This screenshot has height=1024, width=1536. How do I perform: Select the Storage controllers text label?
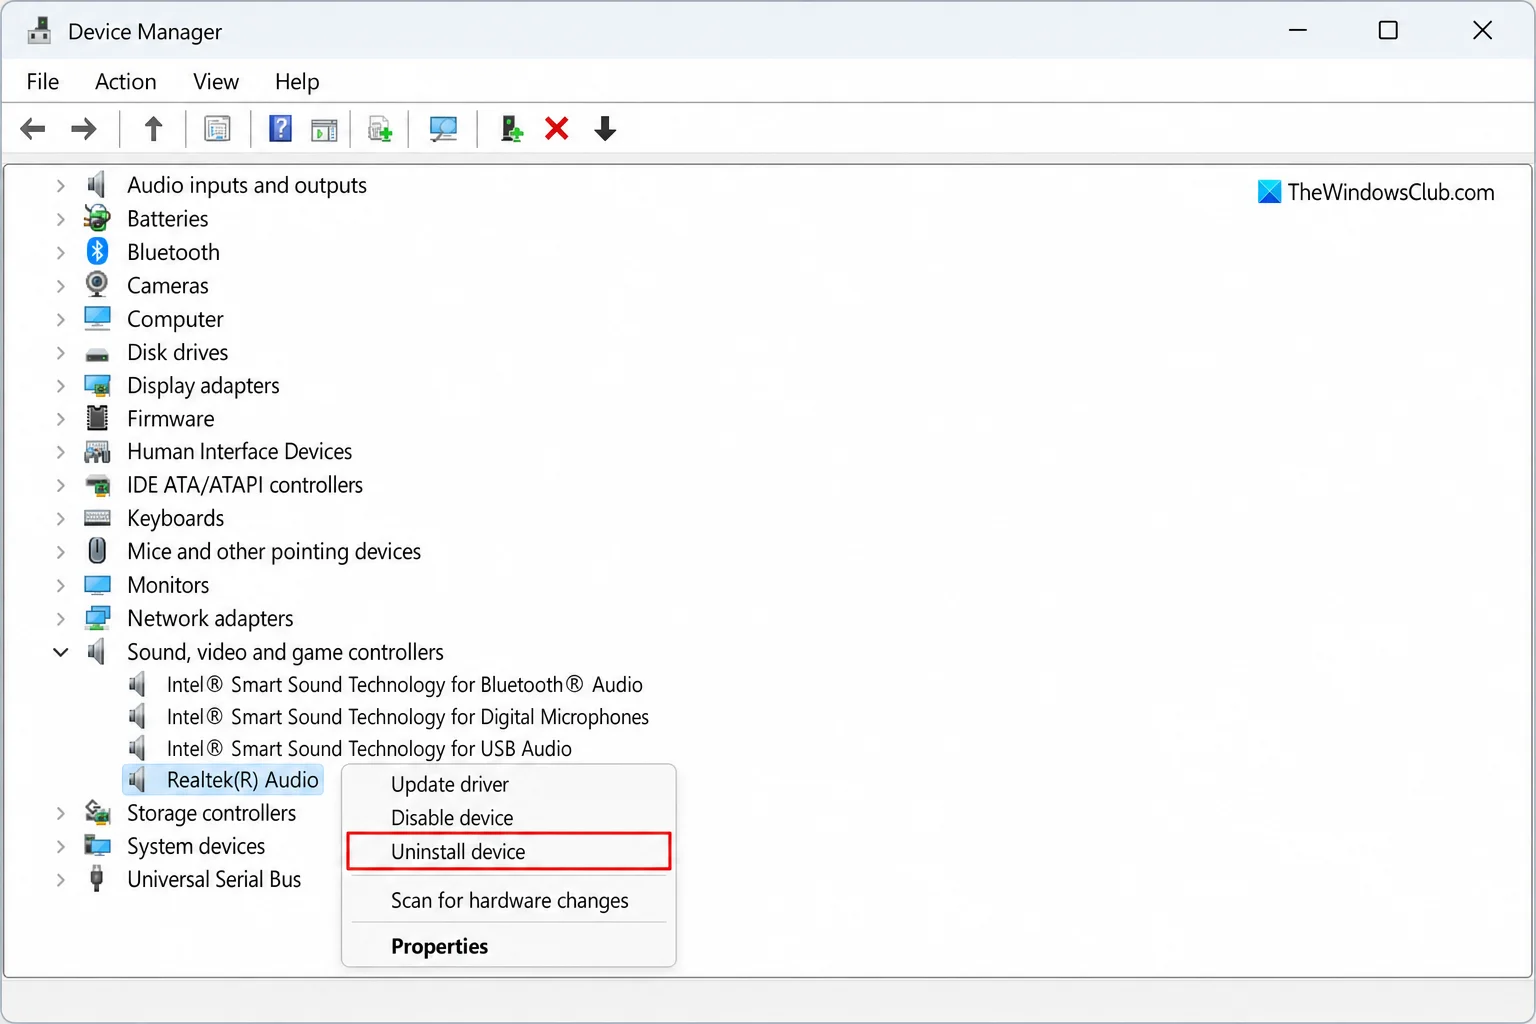coord(211,812)
